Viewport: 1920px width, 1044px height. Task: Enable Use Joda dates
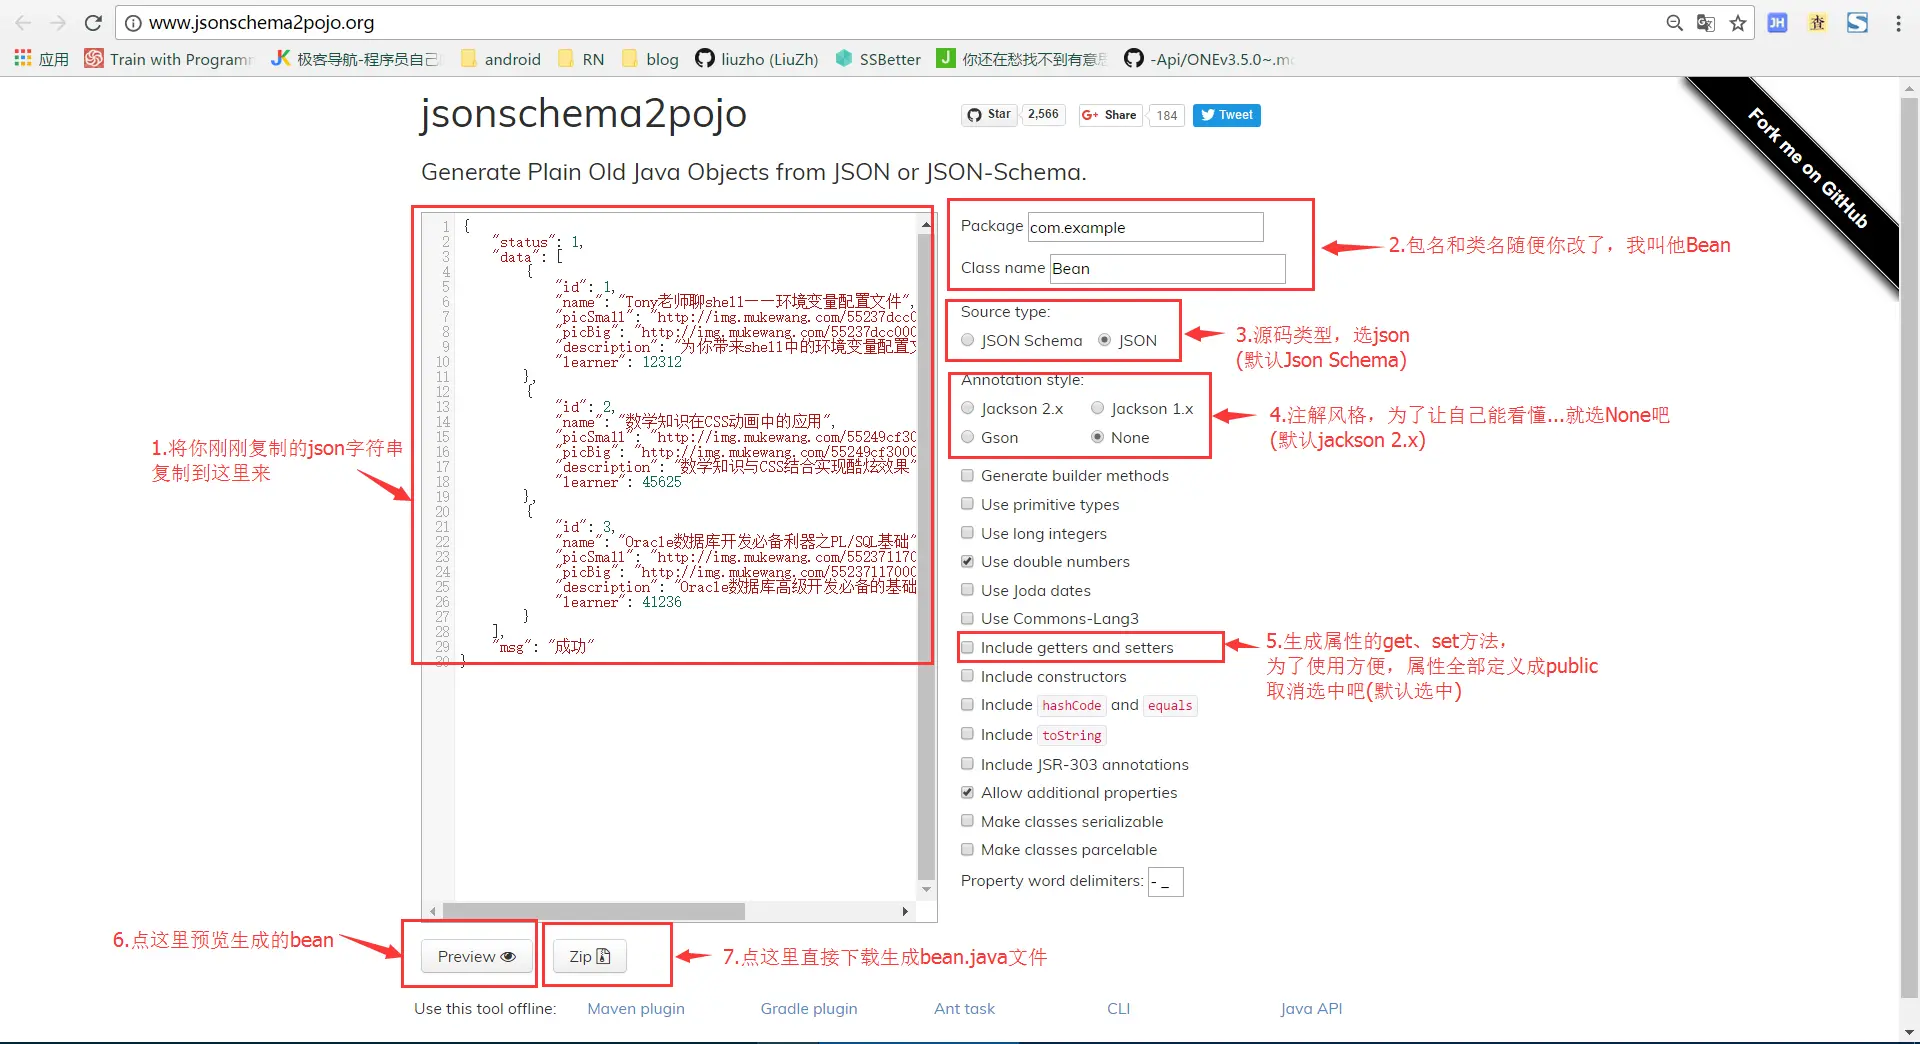pos(967,590)
